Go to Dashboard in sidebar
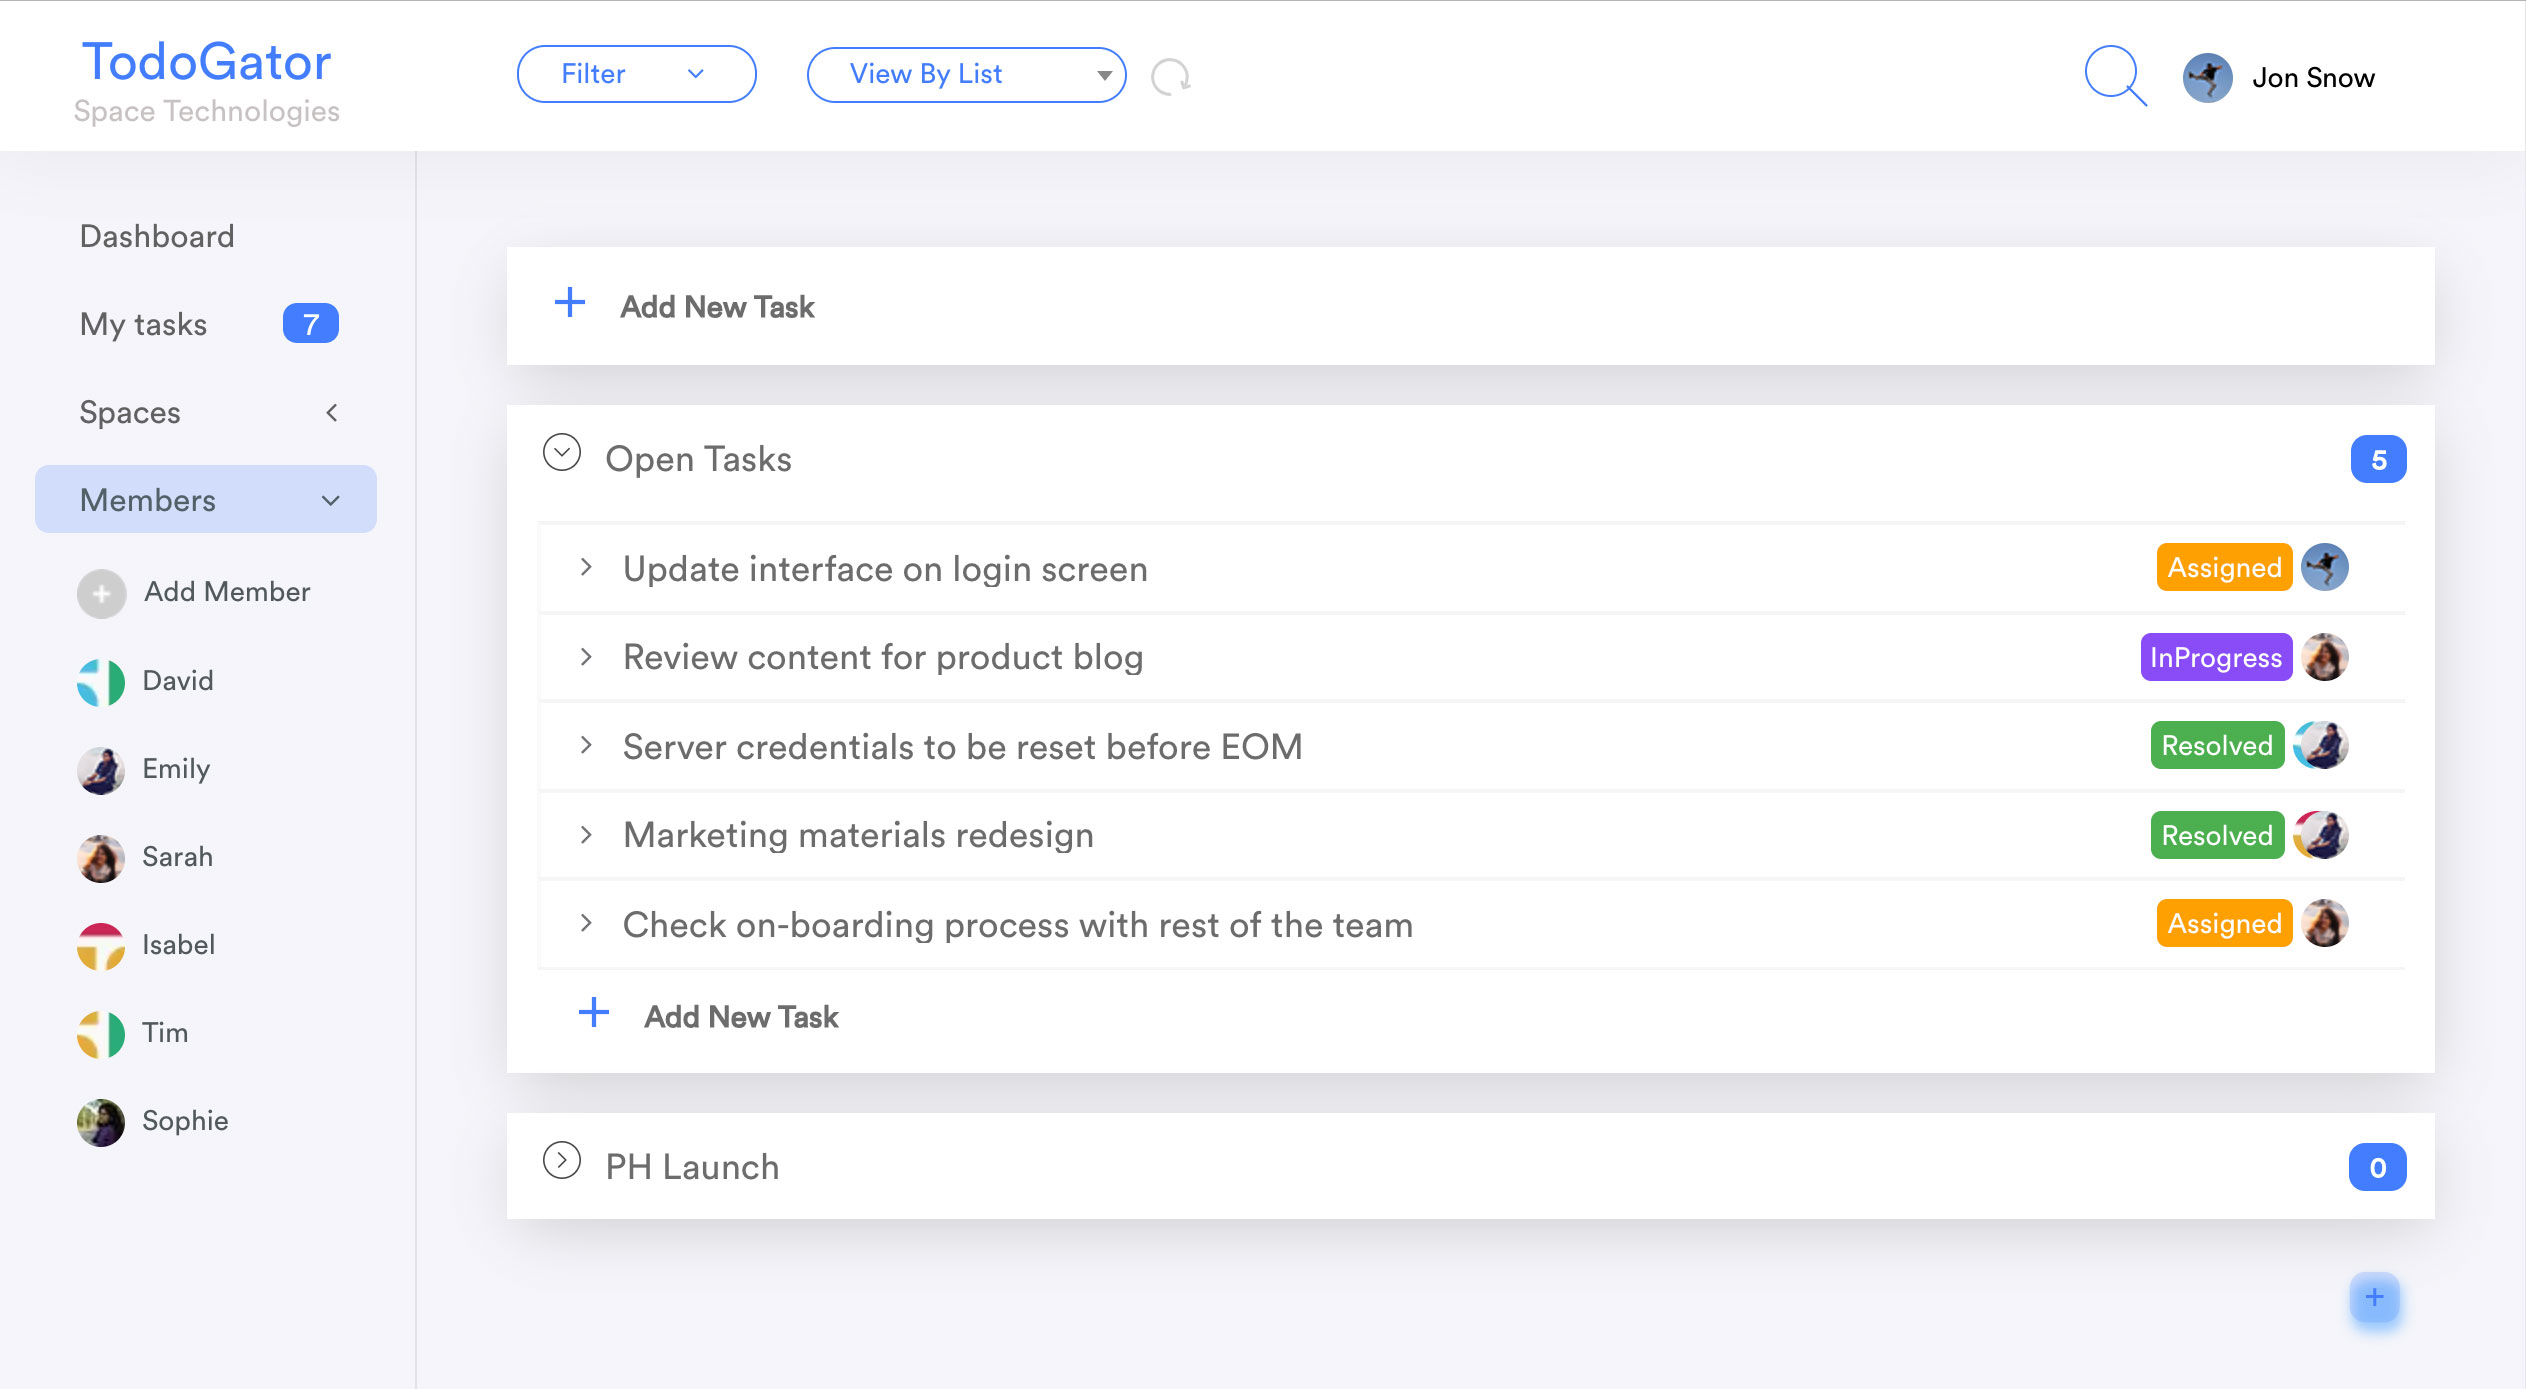This screenshot has width=2526, height=1389. point(157,236)
